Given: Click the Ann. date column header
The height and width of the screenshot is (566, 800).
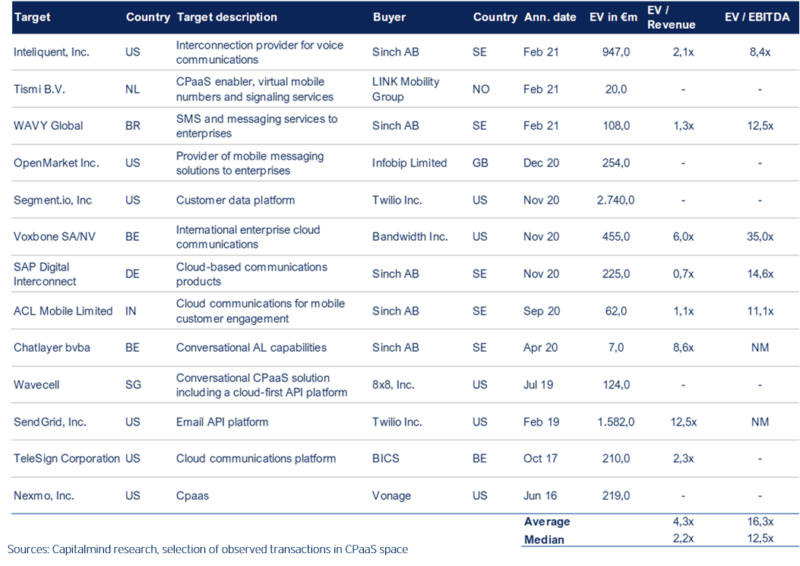Looking at the screenshot, I should [549, 18].
